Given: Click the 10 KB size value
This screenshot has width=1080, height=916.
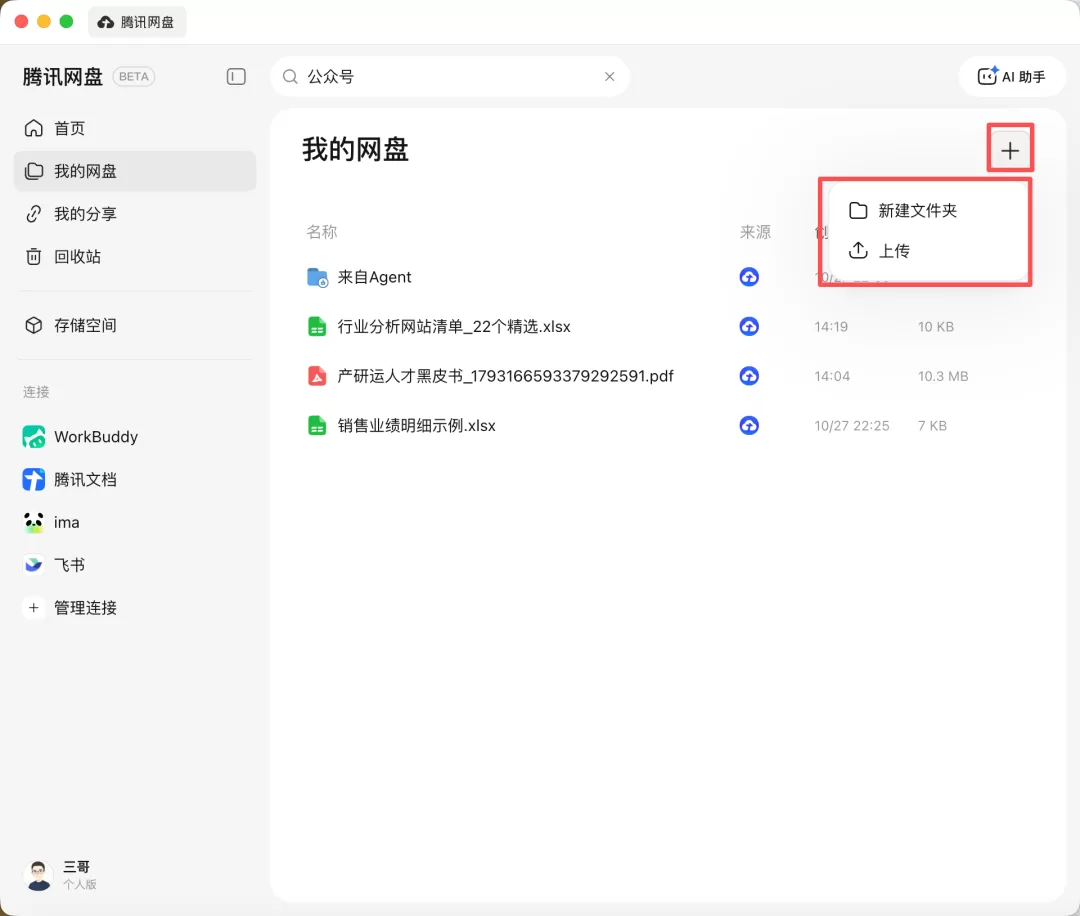Looking at the screenshot, I should tap(935, 326).
